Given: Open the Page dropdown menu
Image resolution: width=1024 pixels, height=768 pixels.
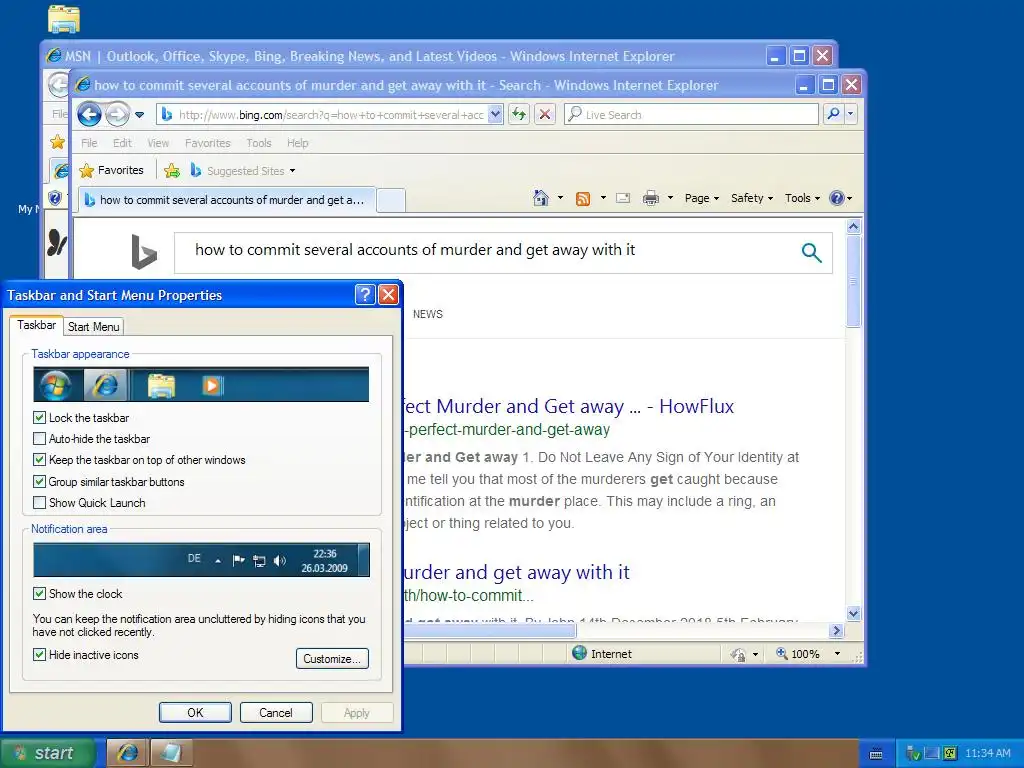Looking at the screenshot, I should [701, 198].
